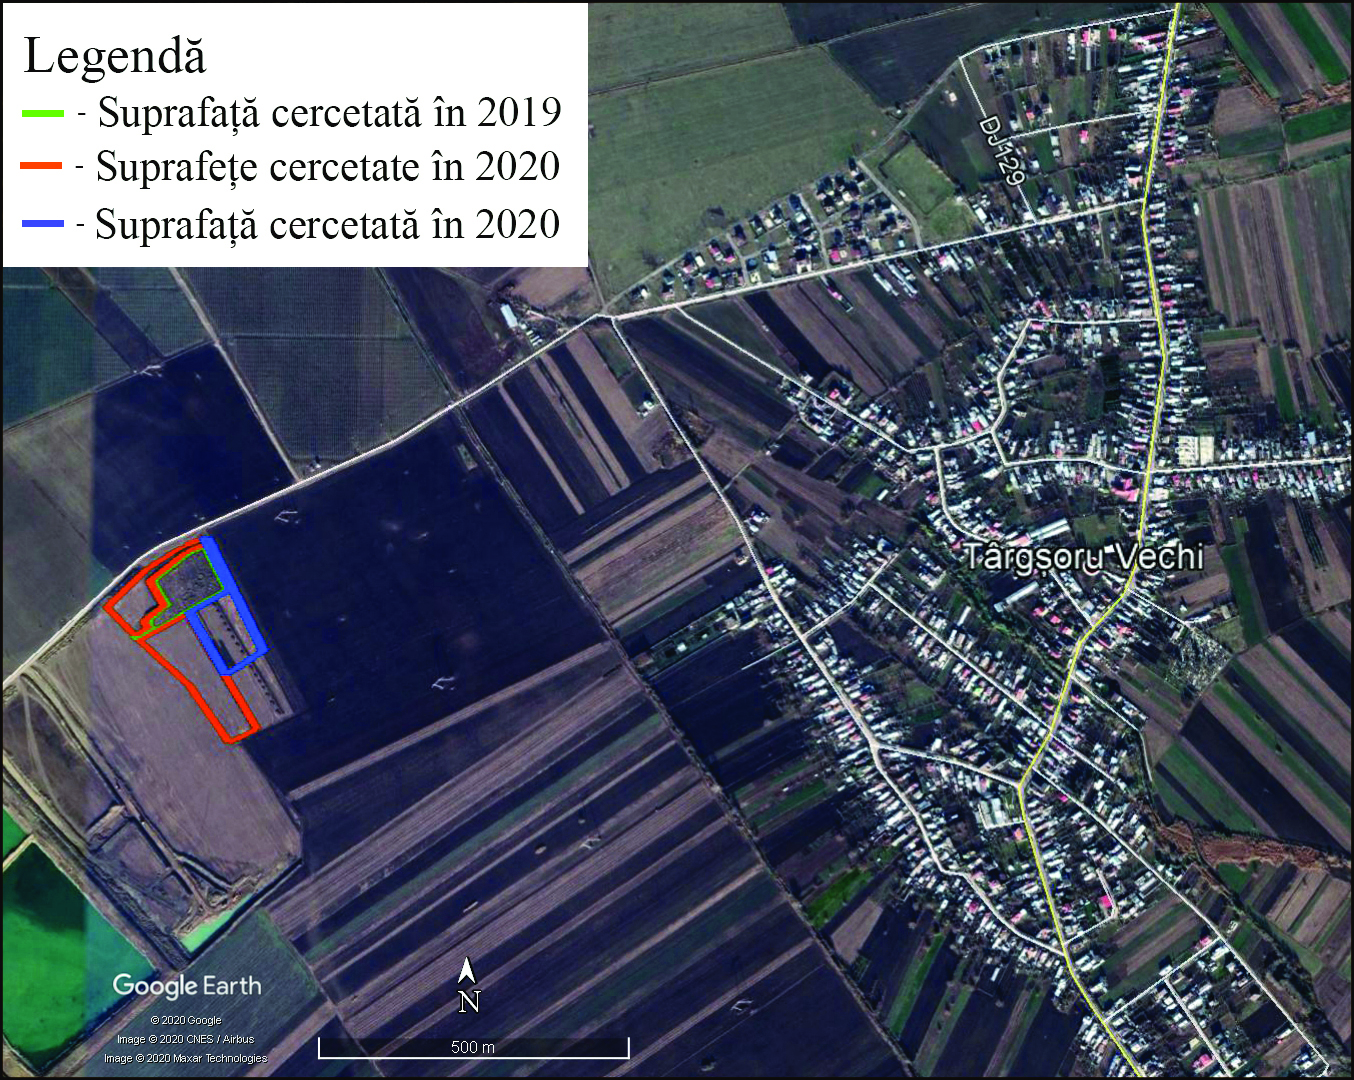Image resolution: width=1354 pixels, height=1080 pixels.
Task: Select the Legendă title text
Action: tap(114, 56)
